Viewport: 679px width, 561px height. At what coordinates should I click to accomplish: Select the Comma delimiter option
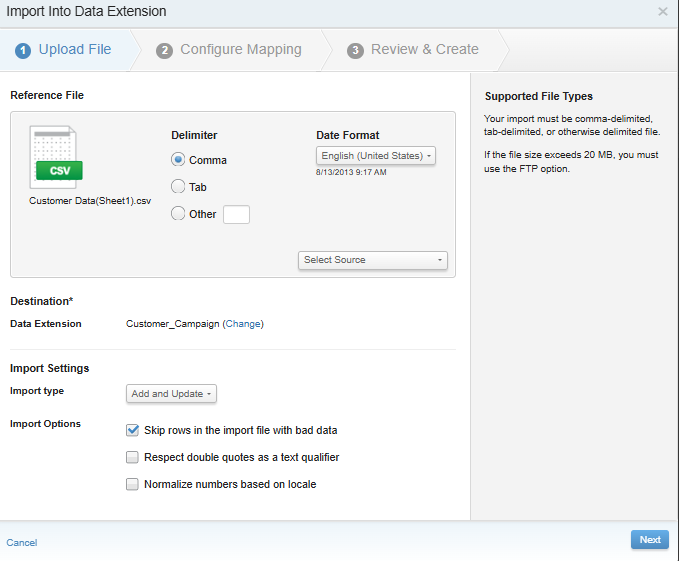coord(178,160)
